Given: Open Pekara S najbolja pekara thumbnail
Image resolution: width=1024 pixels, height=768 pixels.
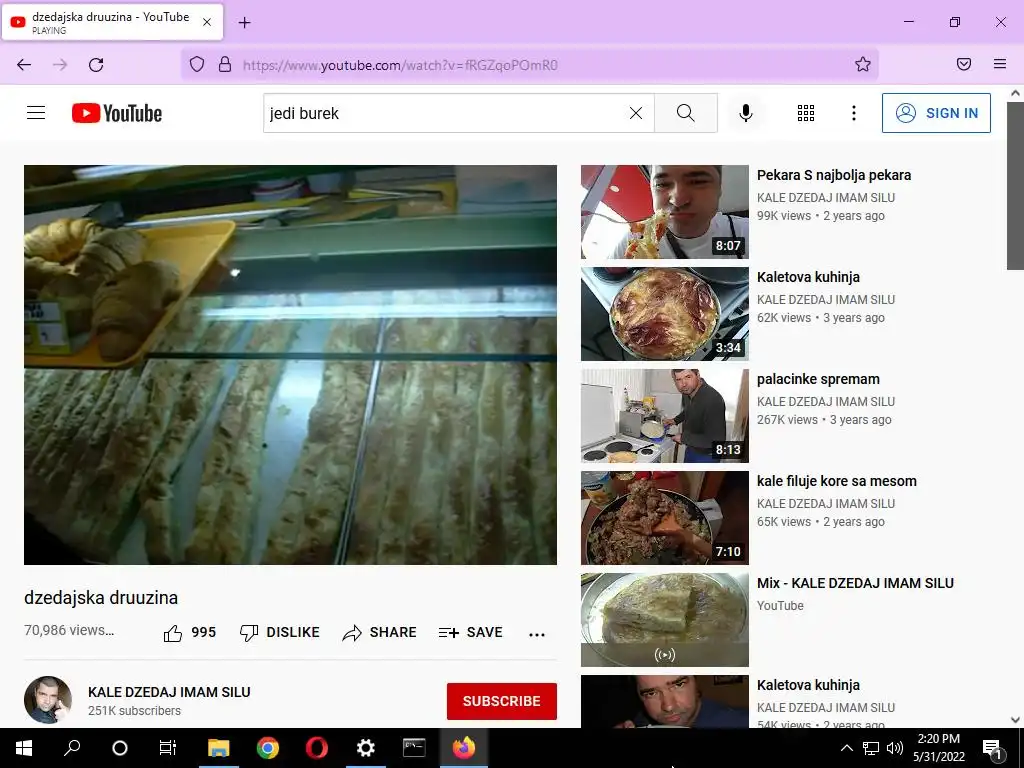Looking at the screenshot, I should pyautogui.click(x=664, y=212).
